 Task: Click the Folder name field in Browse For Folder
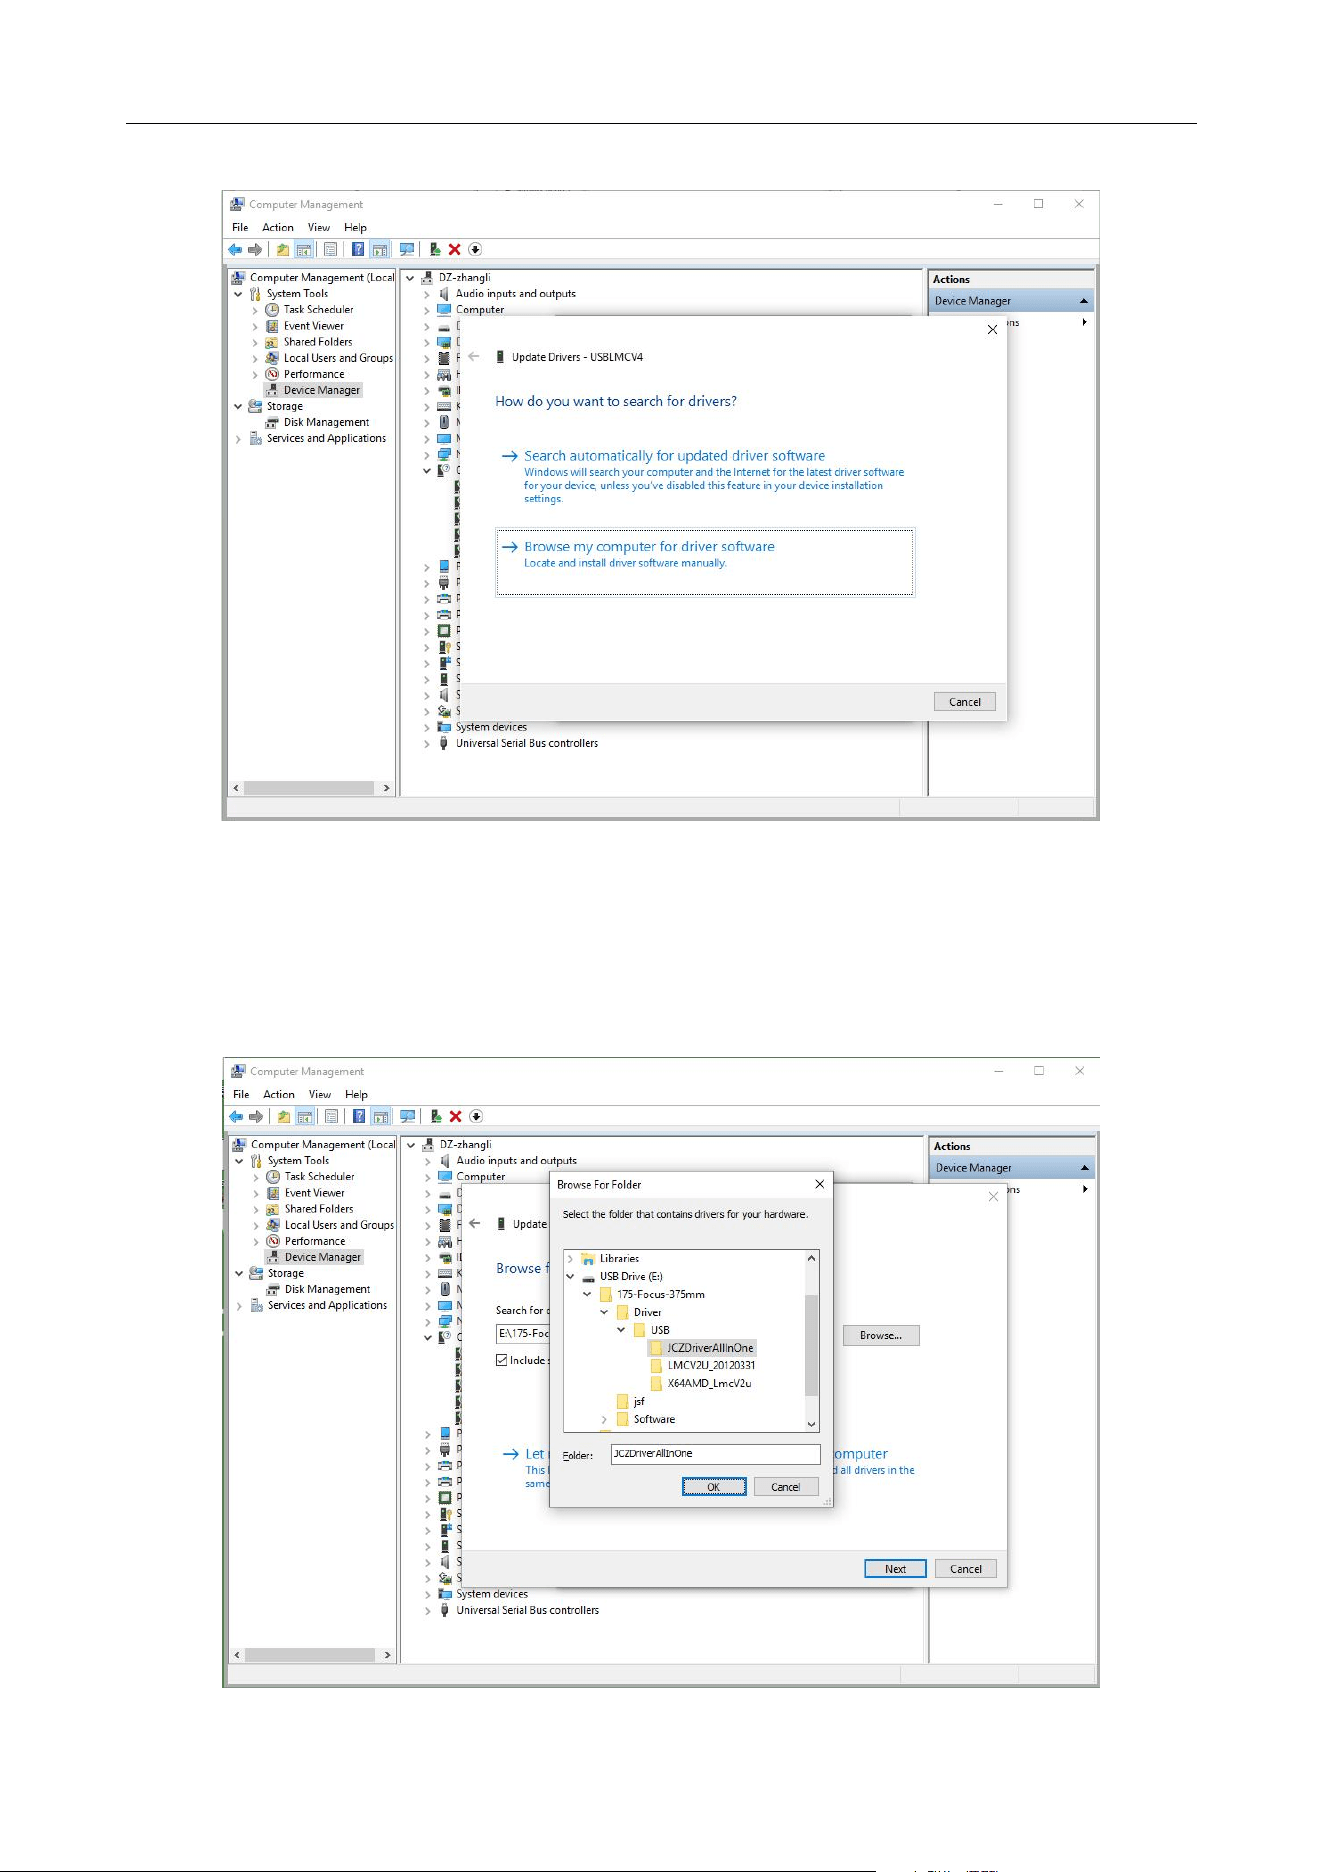(x=716, y=1454)
